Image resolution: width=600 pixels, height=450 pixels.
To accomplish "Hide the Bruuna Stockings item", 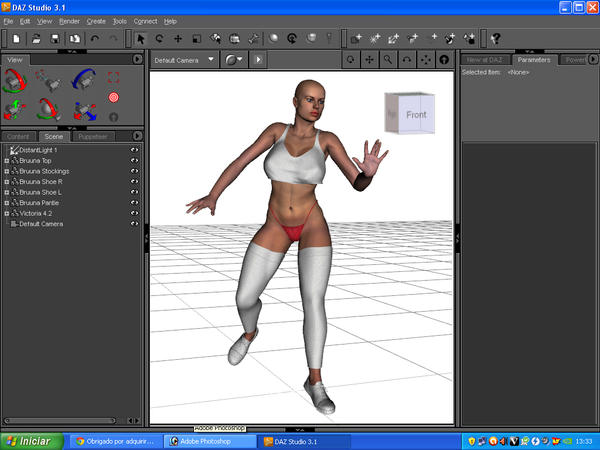I will tap(134, 171).
